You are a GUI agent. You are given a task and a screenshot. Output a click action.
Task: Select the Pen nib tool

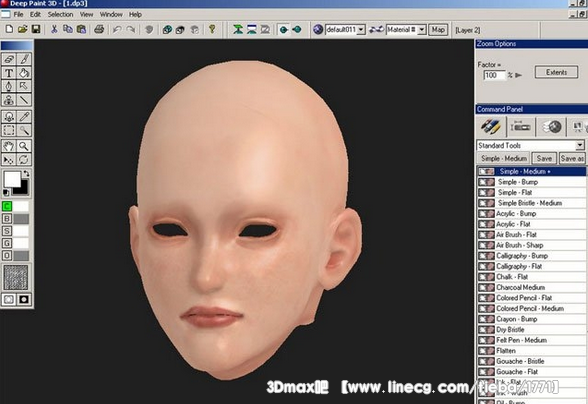click(9, 86)
